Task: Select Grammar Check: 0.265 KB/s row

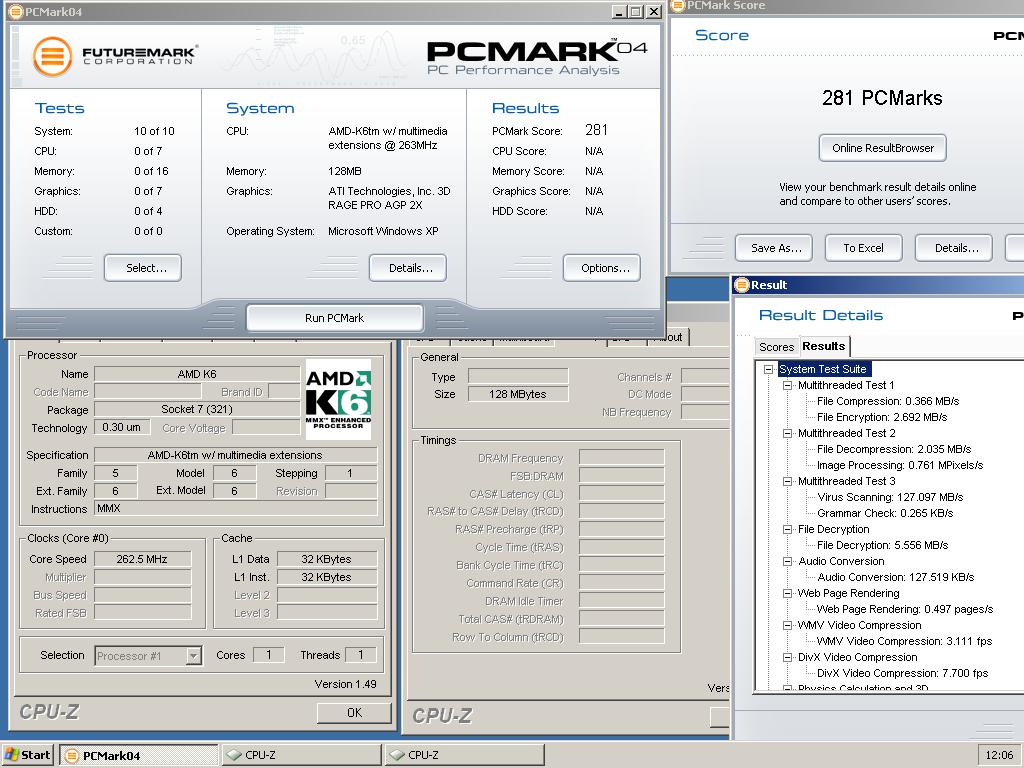Action: coord(886,513)
